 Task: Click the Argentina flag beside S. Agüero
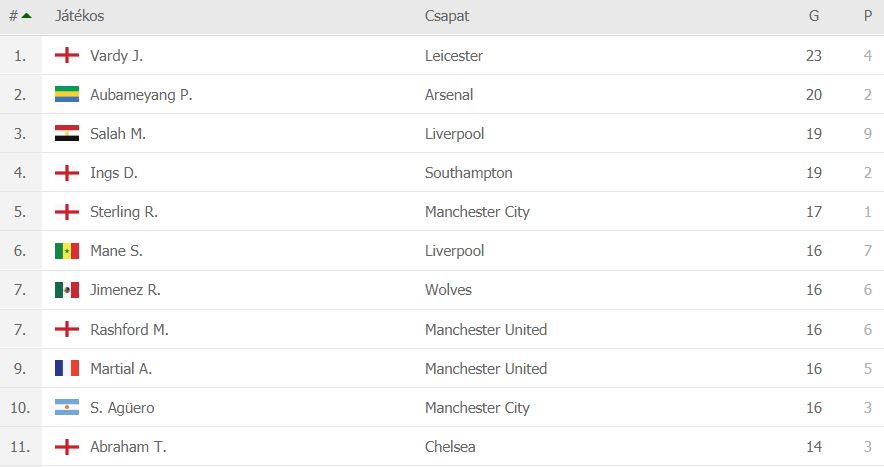(x=67, y=407)
